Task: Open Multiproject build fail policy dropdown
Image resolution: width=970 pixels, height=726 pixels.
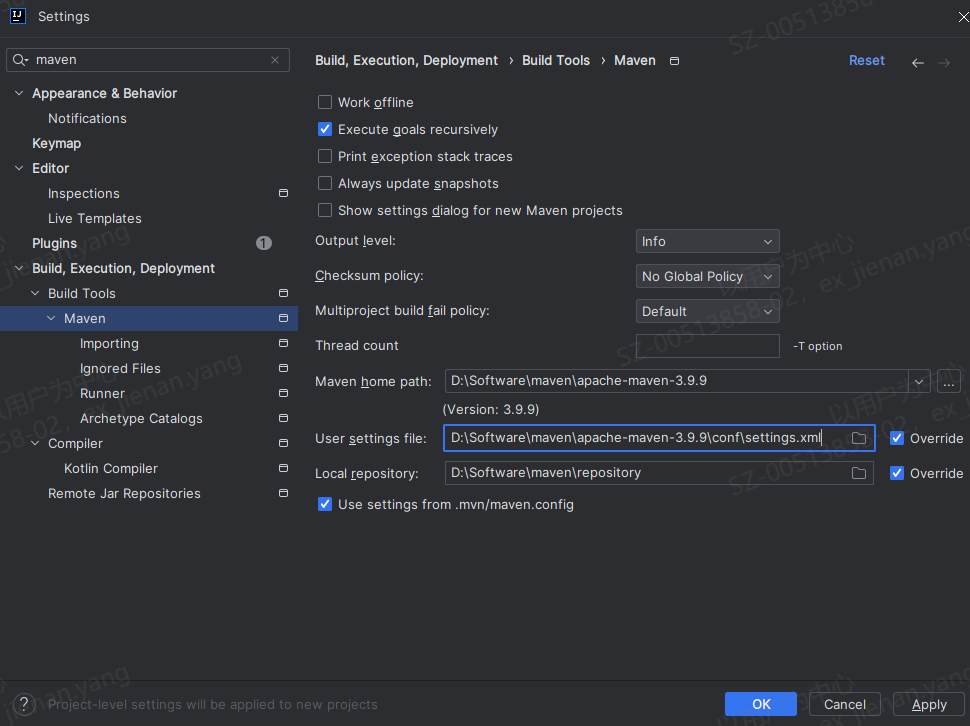Action: [x=707, y=311]
